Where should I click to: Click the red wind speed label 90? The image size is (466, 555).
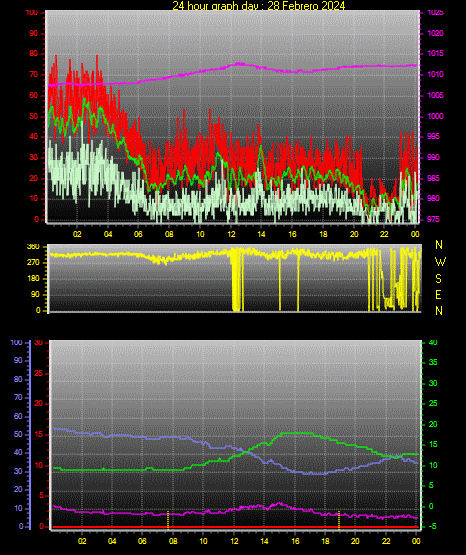point(34,34)
